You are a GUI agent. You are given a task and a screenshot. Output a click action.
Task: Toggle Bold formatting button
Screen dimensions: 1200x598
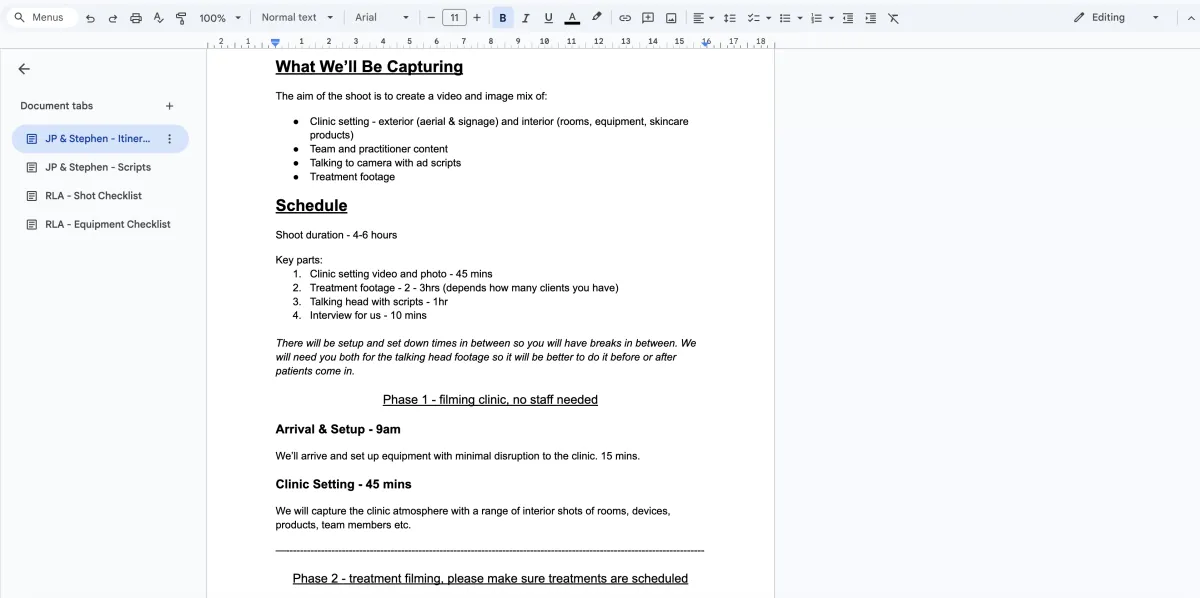(x=503, y=18)
